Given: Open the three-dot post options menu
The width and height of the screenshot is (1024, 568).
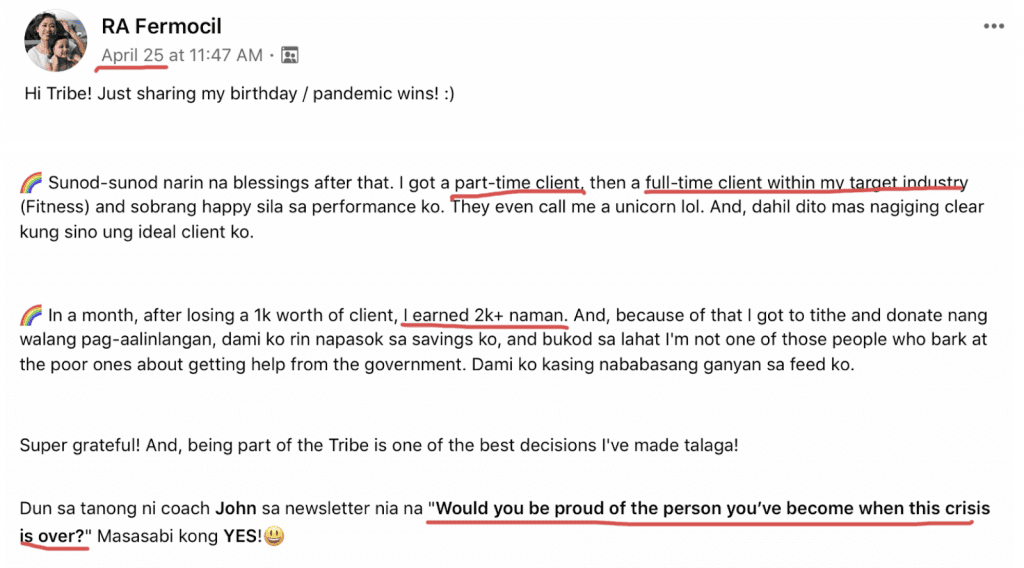Looking at the screenshot, I should (993, 26).
